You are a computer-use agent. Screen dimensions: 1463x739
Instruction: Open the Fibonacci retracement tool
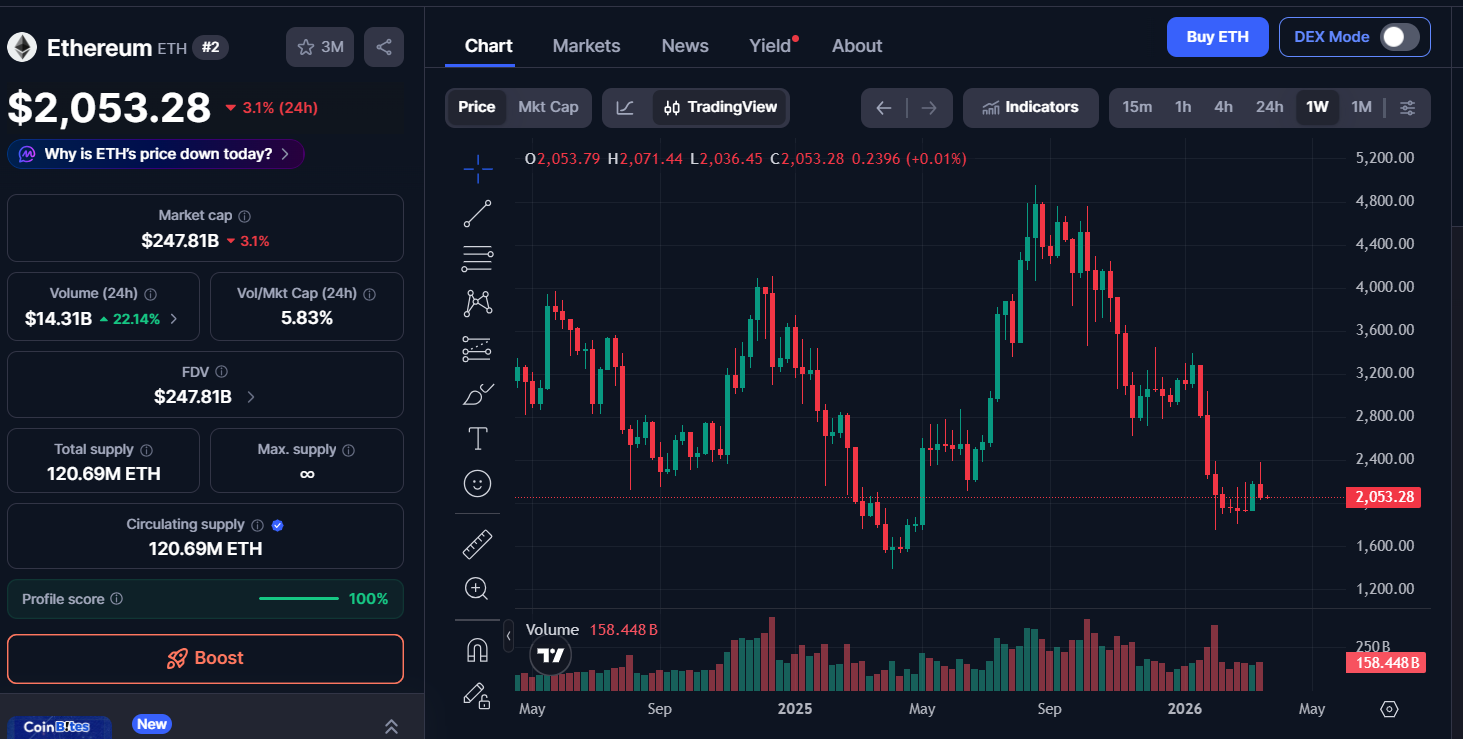click(478, 259)
